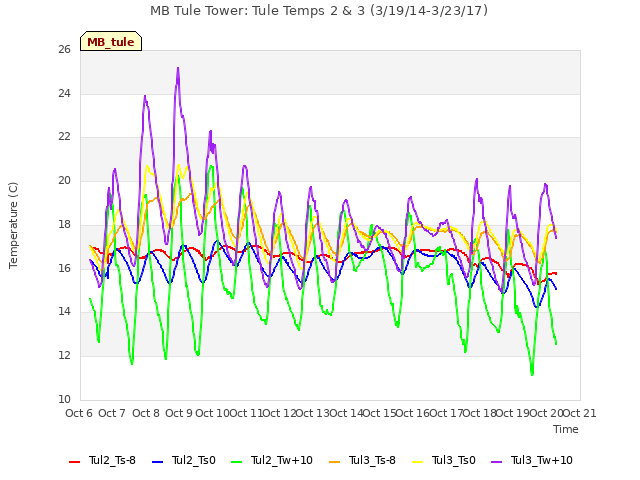This screenshot has height=480, width=640.
Task: Click the 26 y-axis tick label
Action: click(x=64, y=49)
